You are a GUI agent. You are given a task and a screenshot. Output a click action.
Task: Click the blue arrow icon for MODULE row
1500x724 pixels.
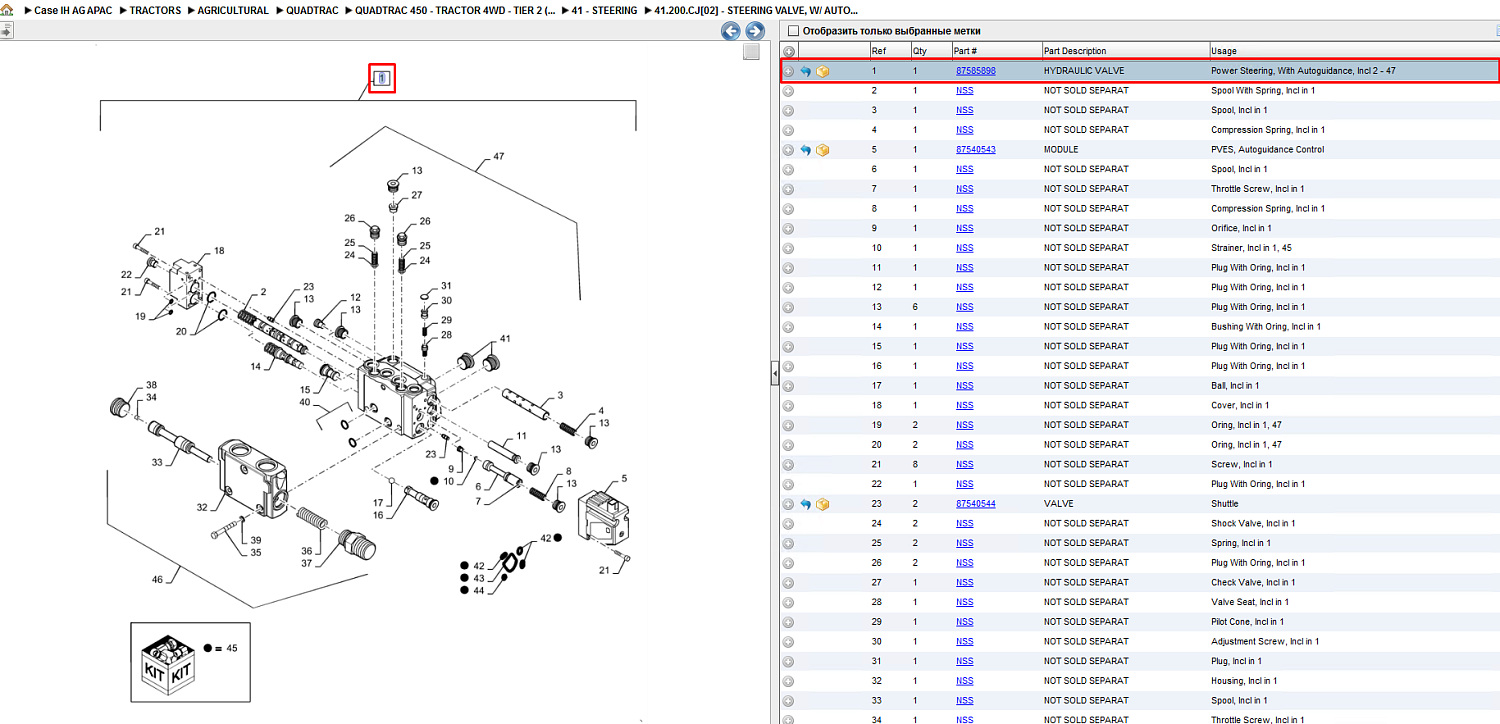click(x=805, y=150)
